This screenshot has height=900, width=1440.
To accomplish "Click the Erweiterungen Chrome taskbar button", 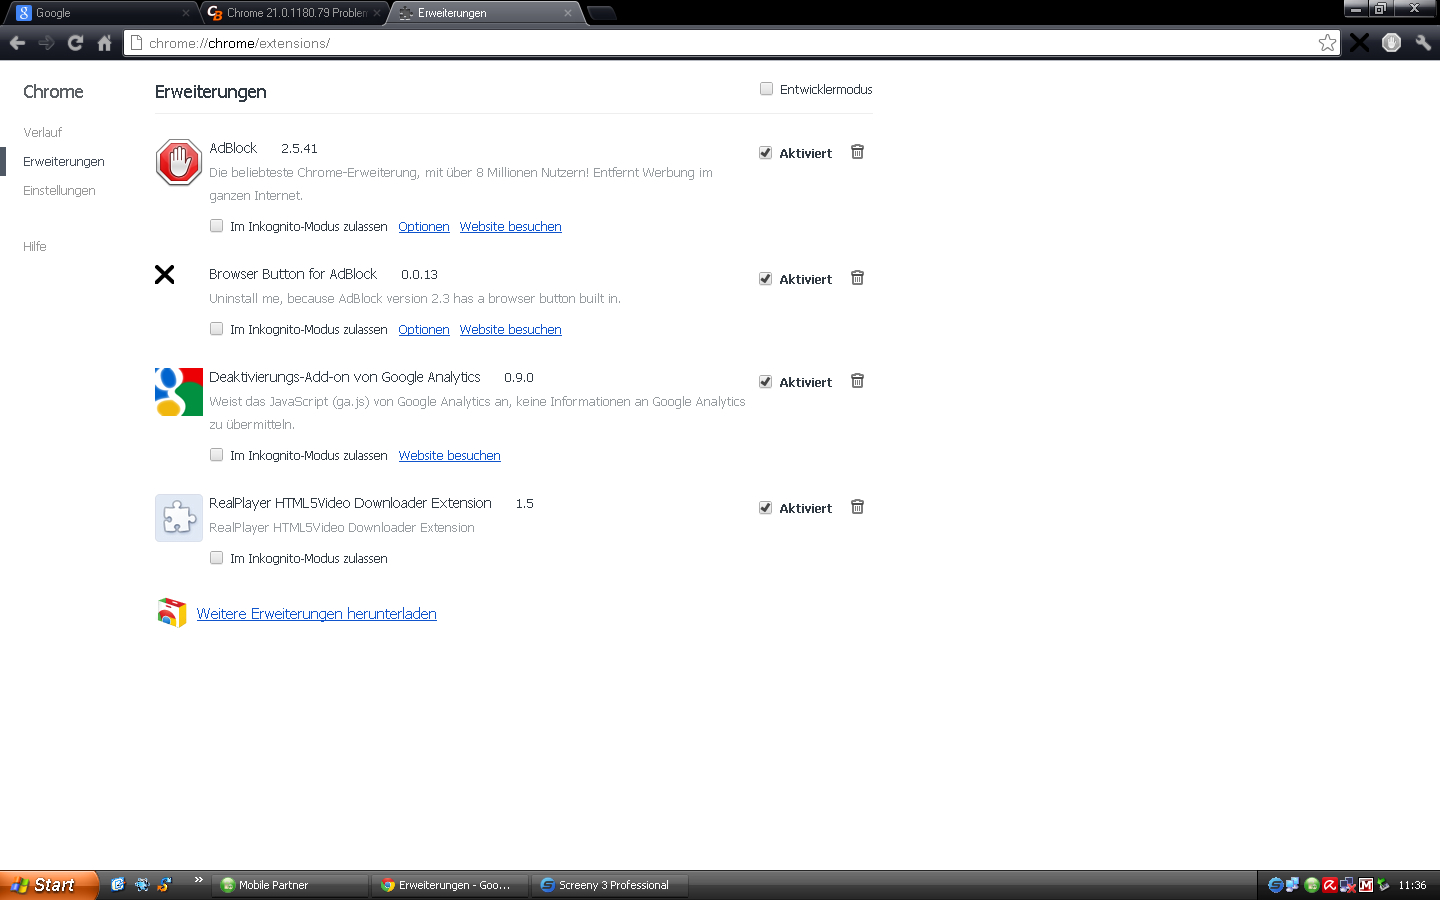I will coord(450,885).
